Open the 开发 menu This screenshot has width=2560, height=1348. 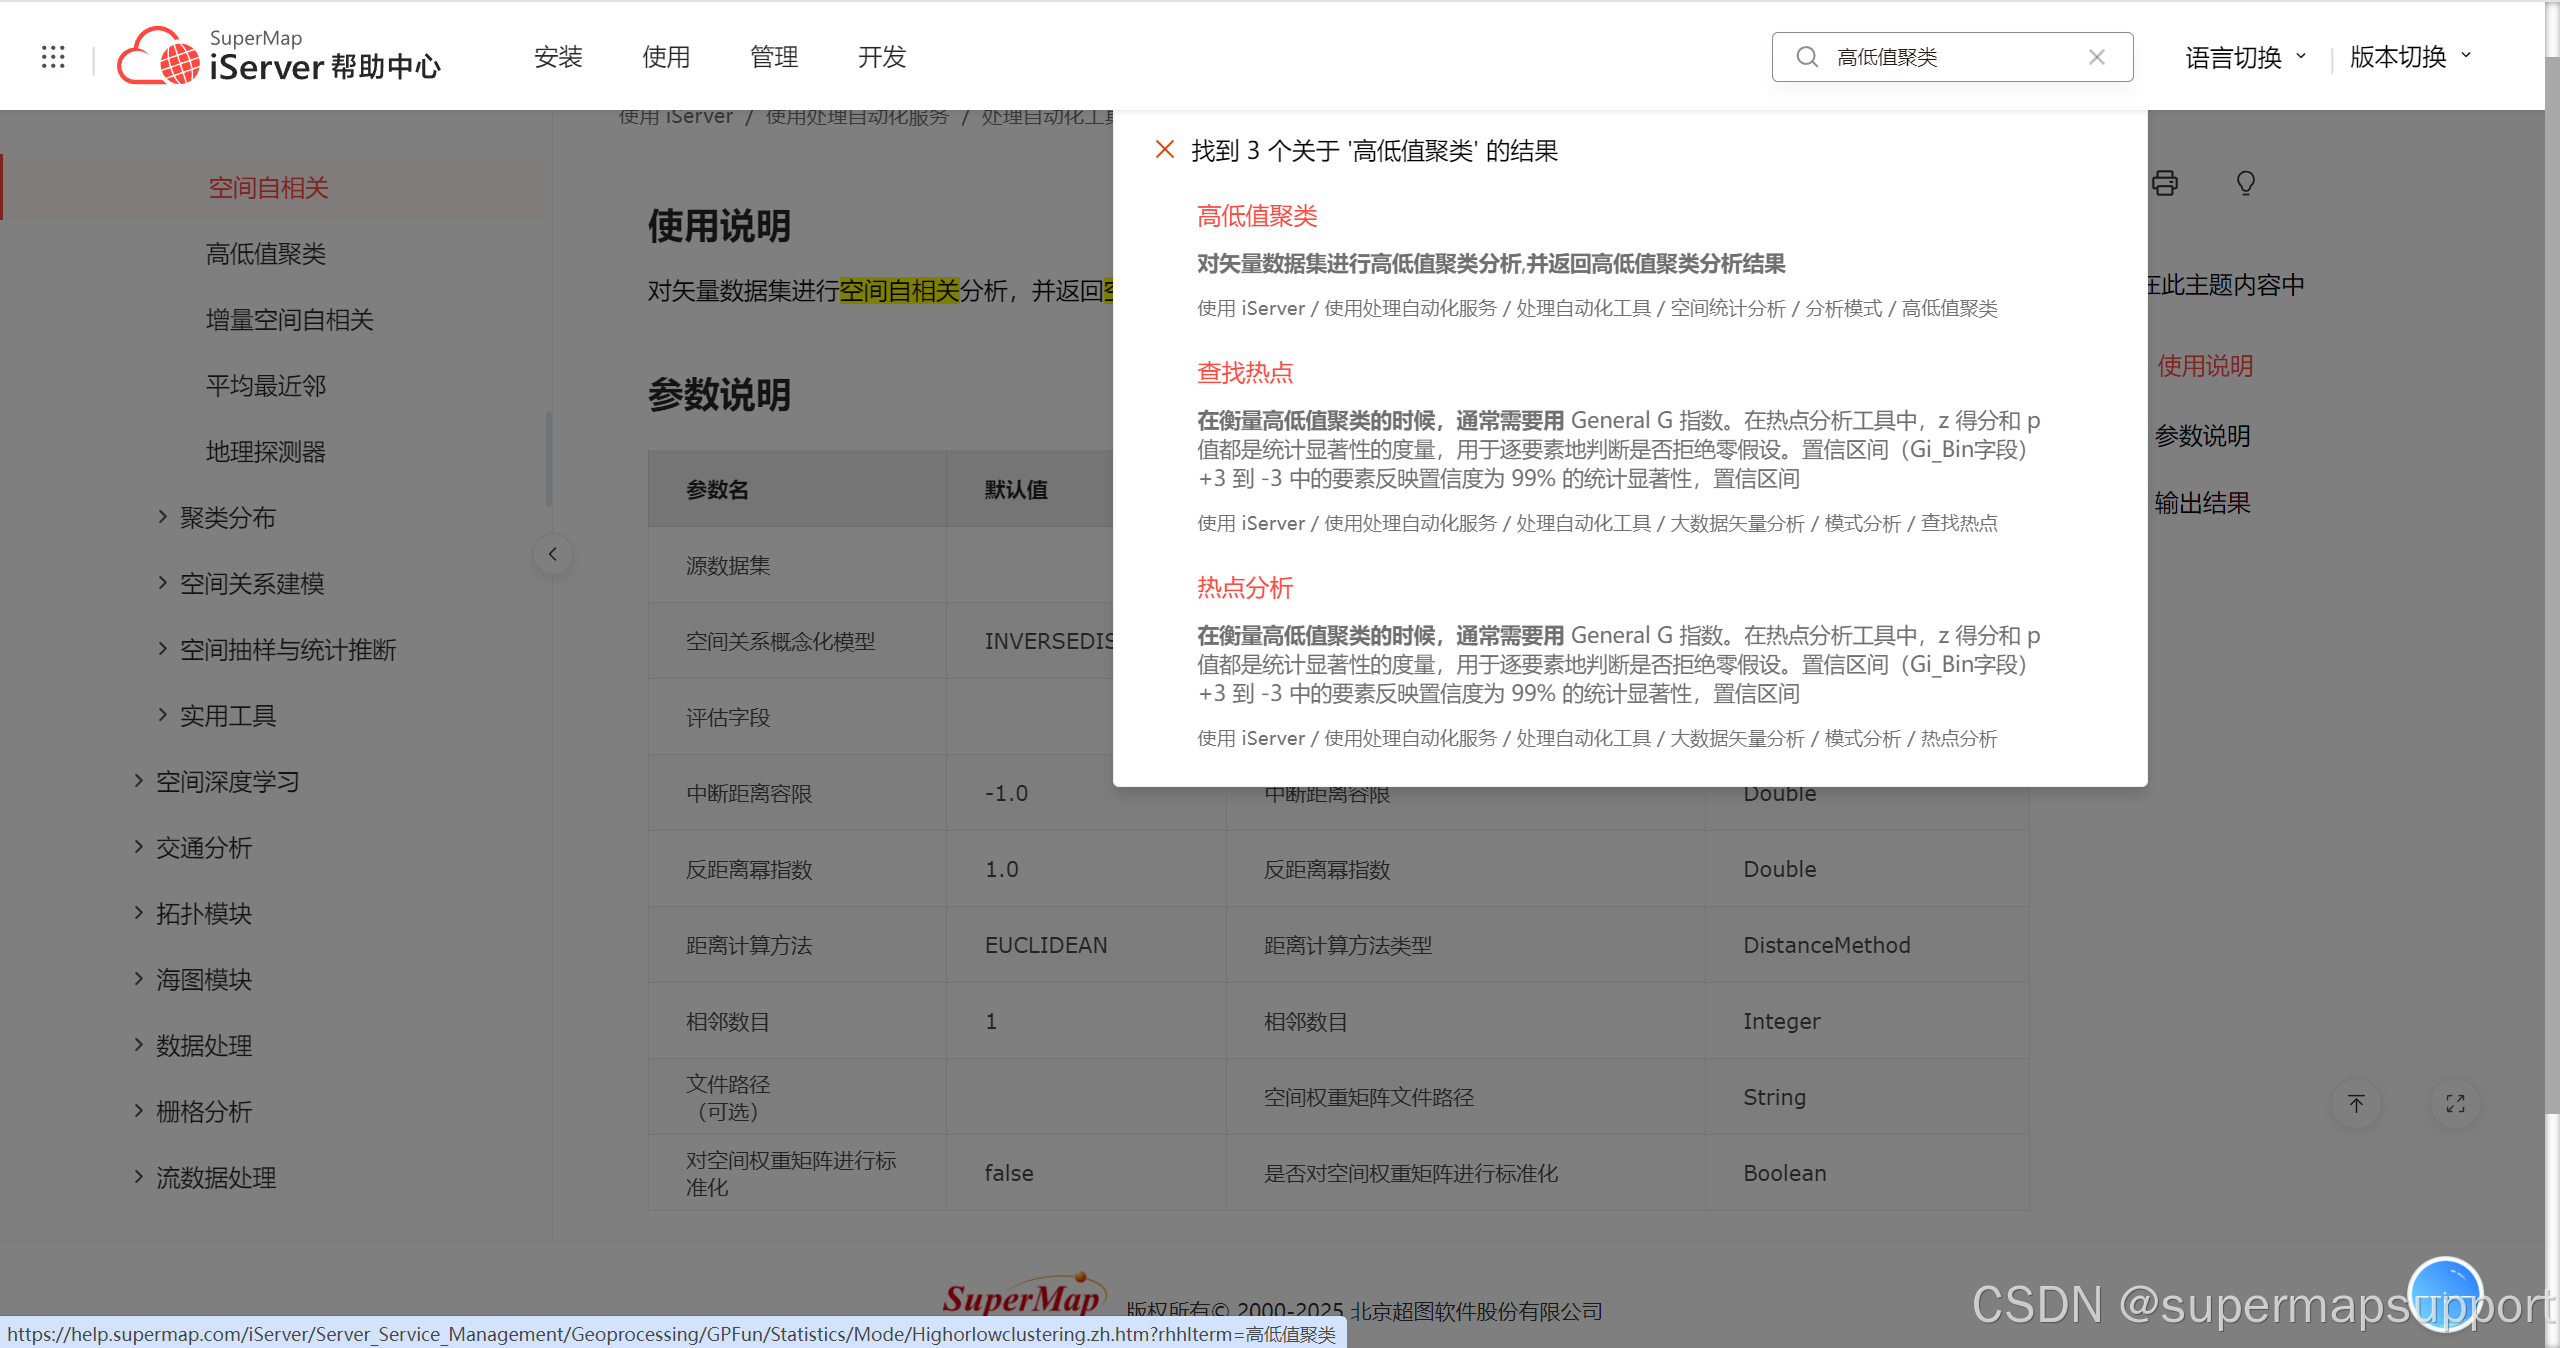pos(882,57)
